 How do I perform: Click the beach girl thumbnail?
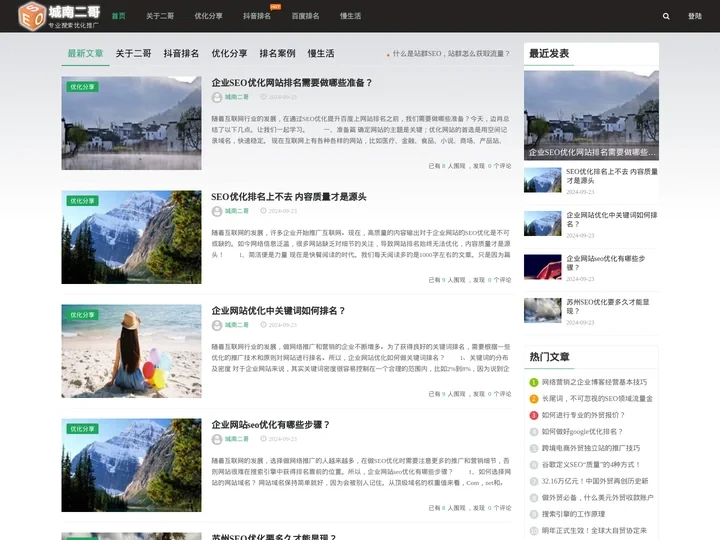click(x=131, y=351)
